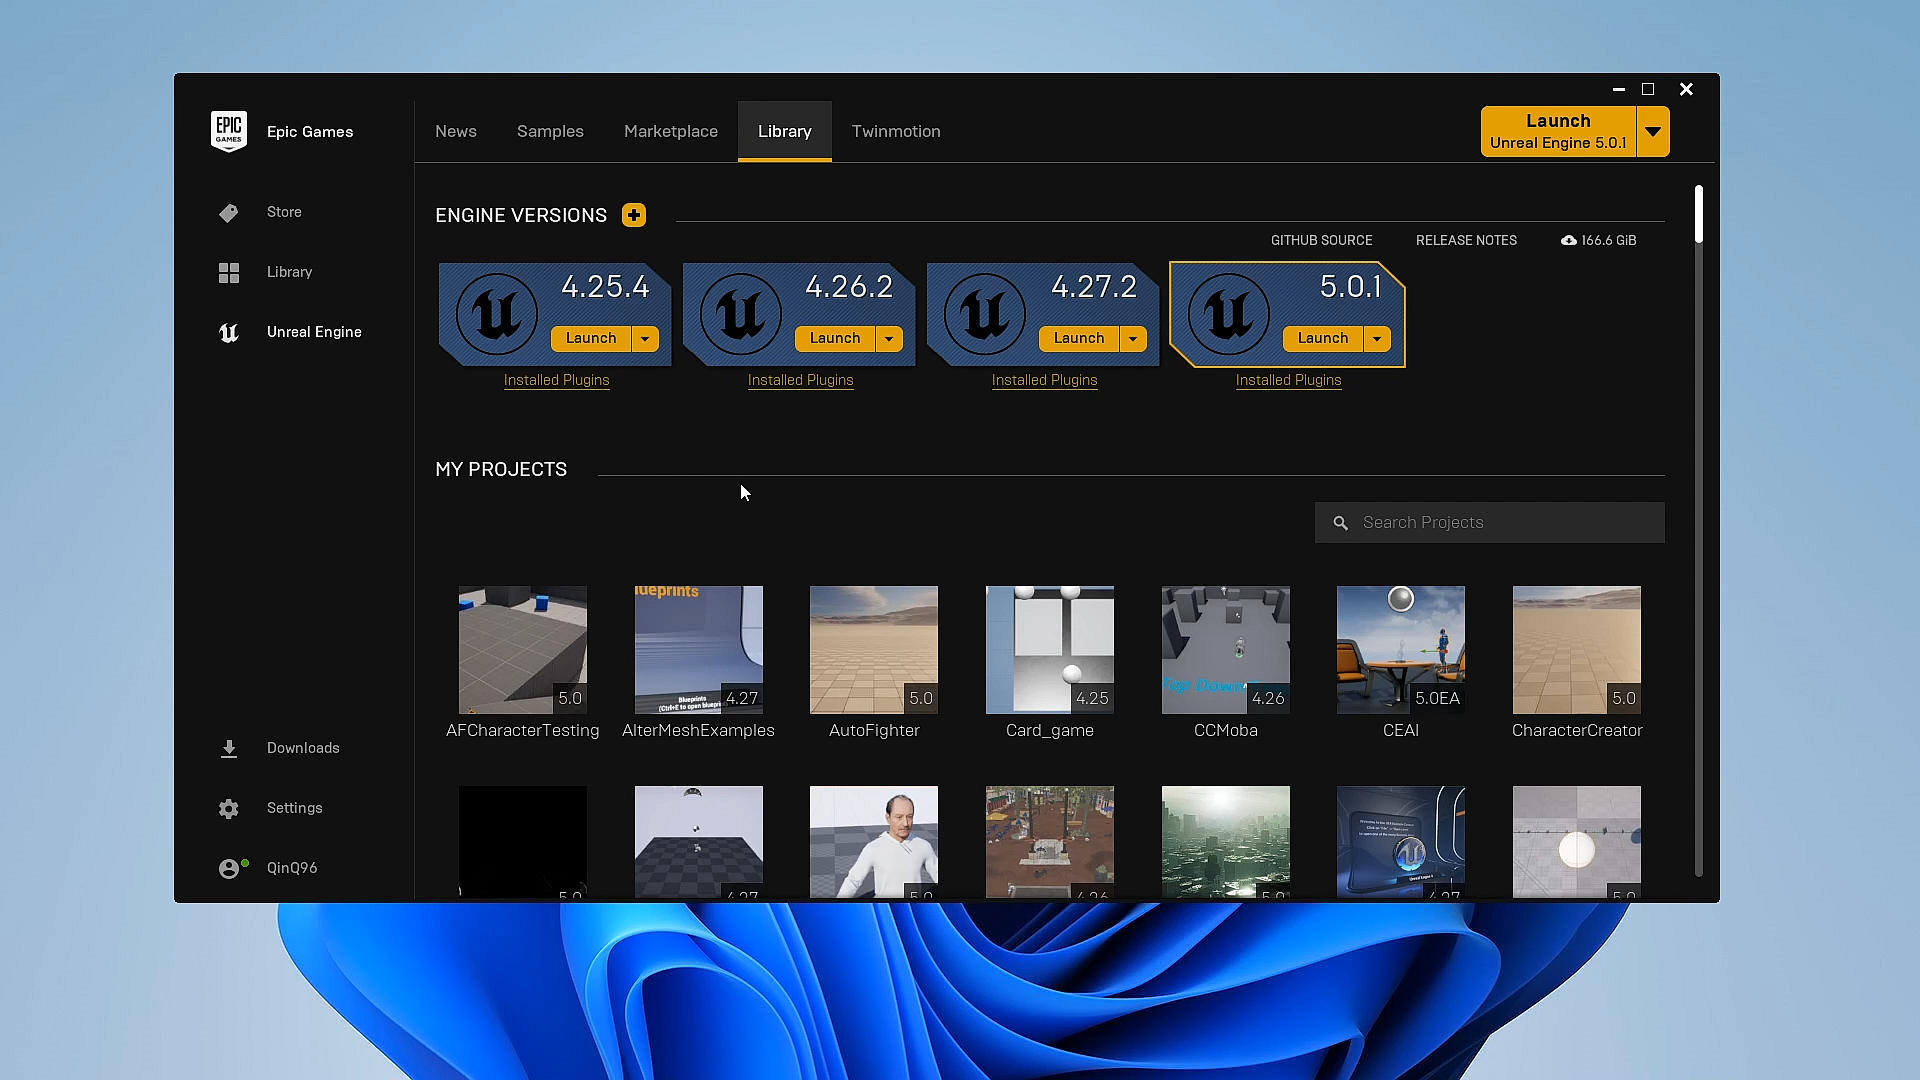
Task: Click QinQ96 account profile icon
Action: [x=229, y=869]
